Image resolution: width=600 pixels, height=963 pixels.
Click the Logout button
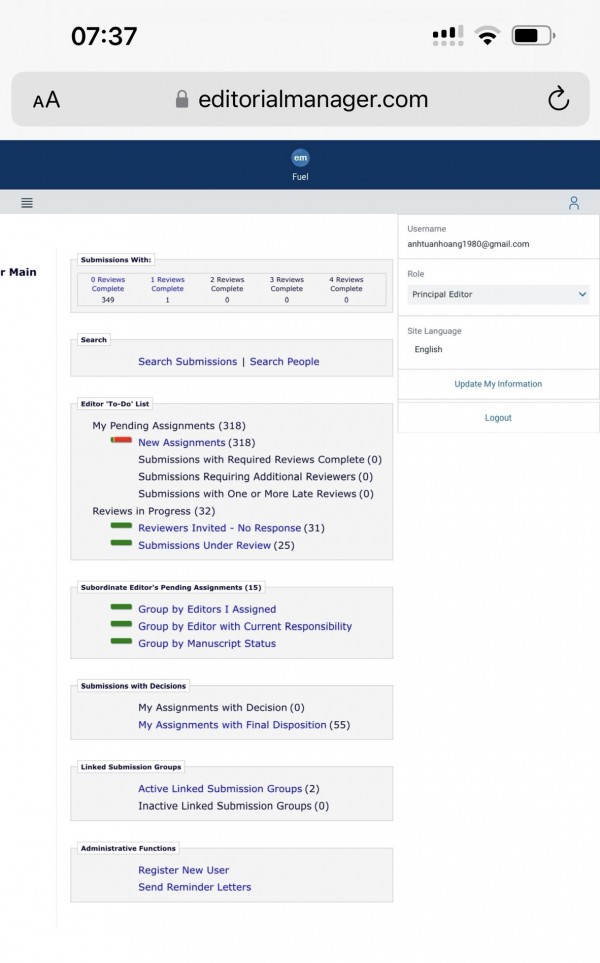click(x=498, y=418)
